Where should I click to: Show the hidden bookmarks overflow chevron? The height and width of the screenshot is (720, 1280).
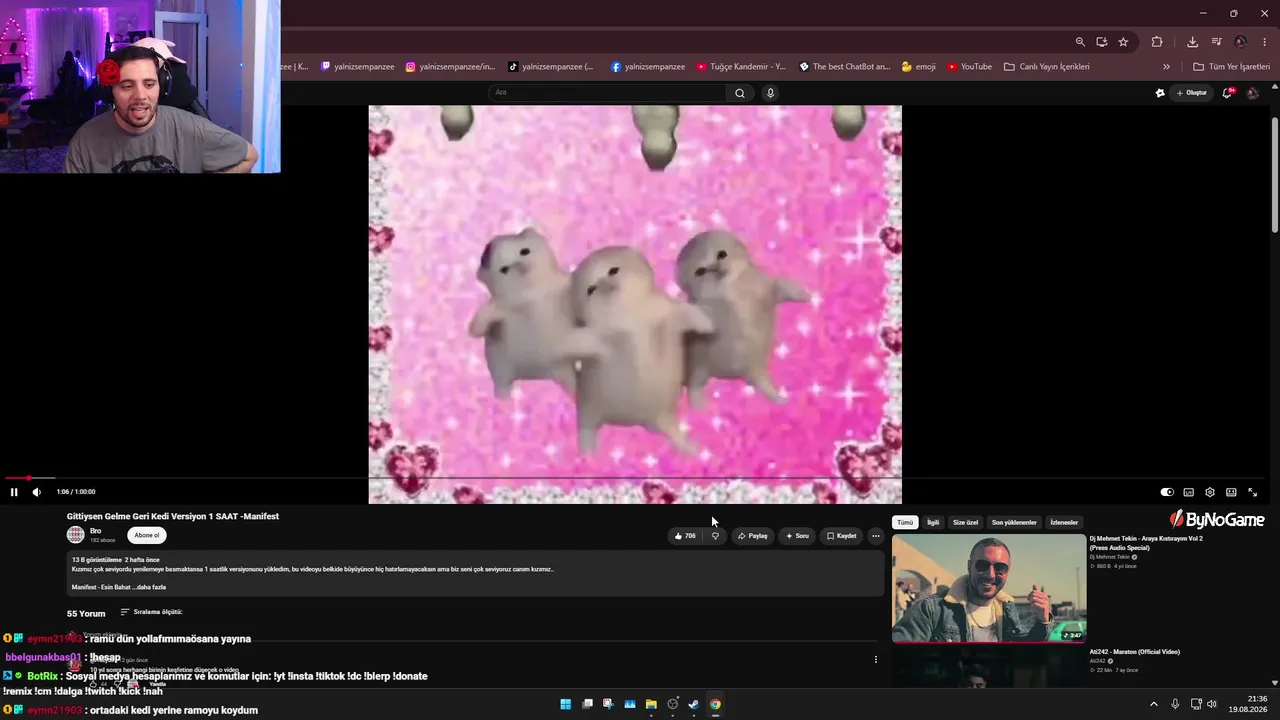[x=1166, y=67]
